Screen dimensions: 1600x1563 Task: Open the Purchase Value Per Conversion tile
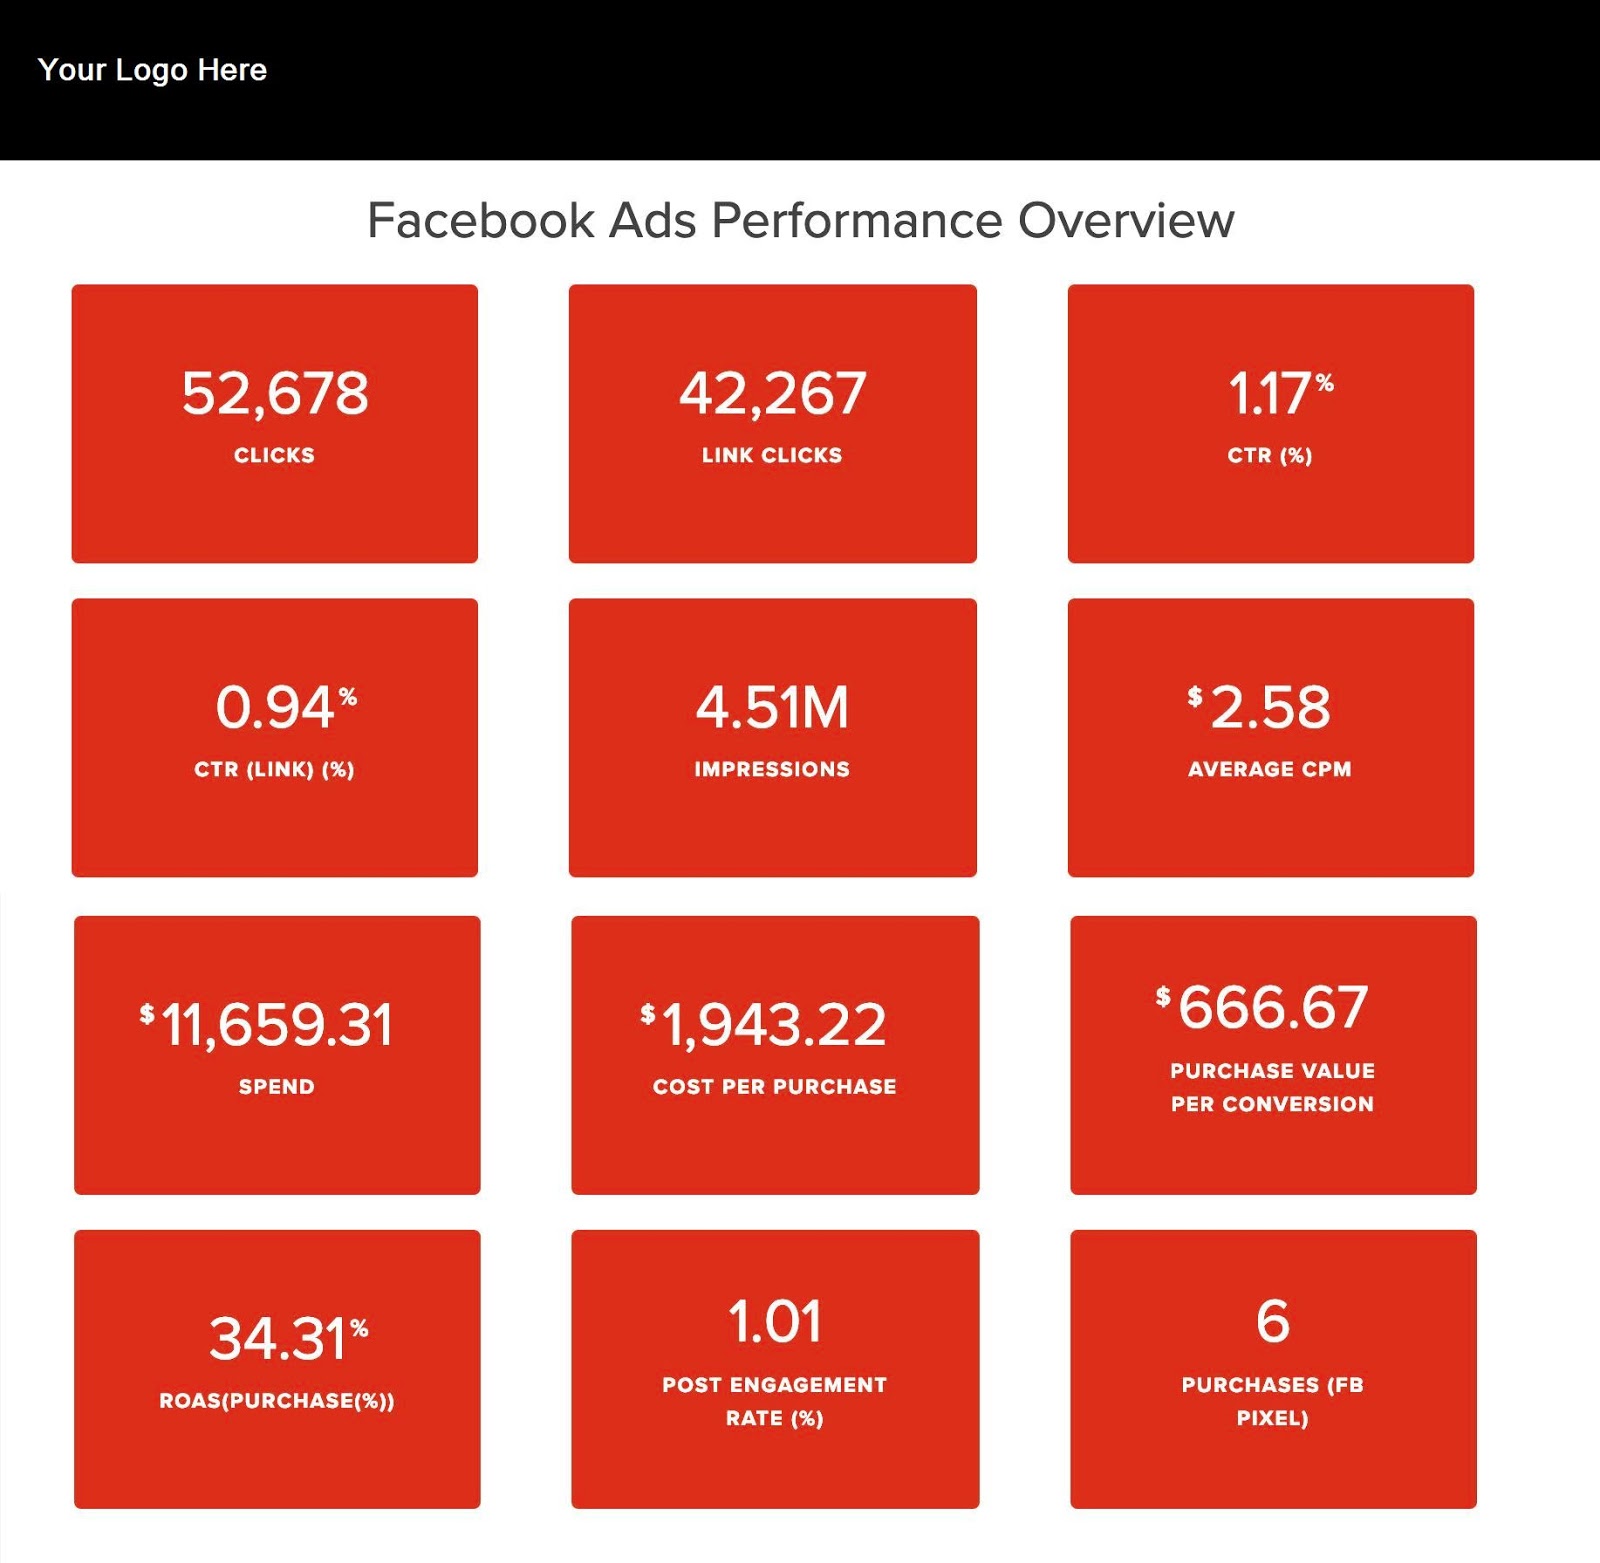tap(1271, 1050)
